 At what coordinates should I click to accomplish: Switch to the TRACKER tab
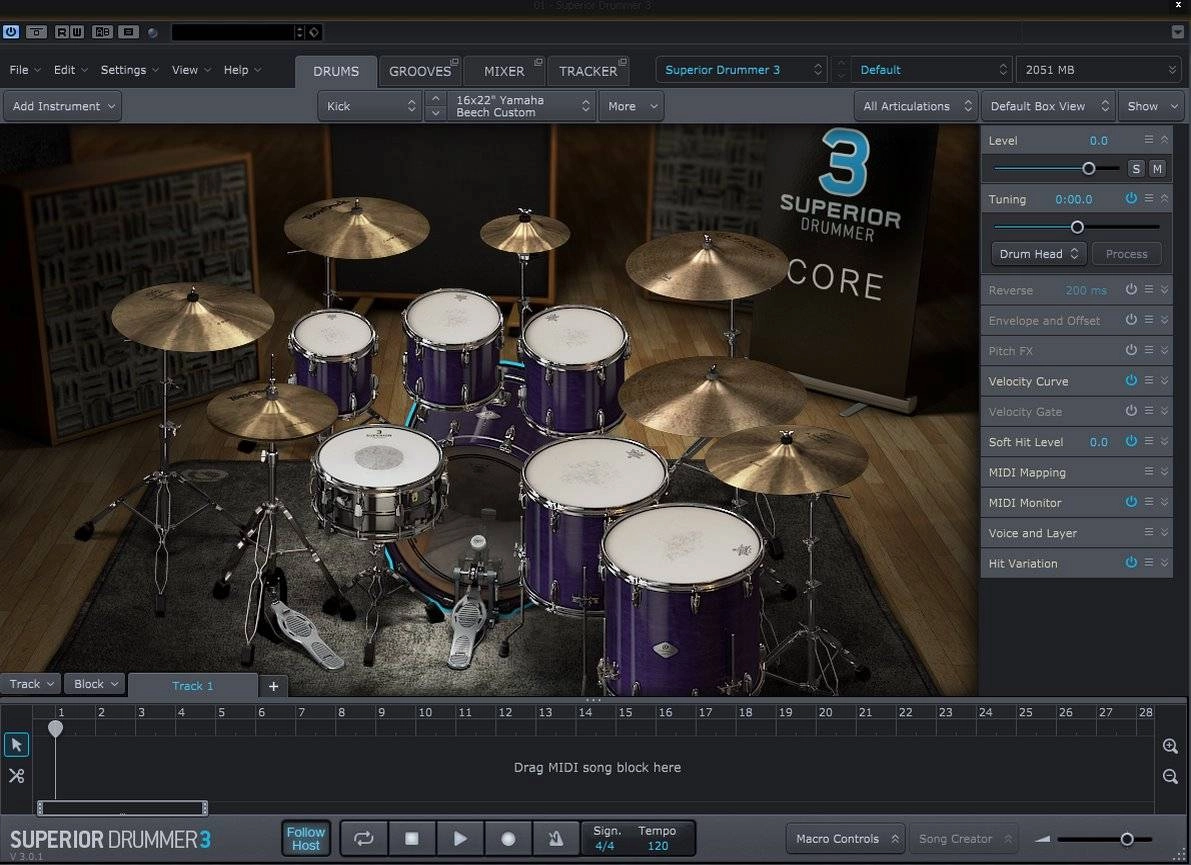pos(588,71)
